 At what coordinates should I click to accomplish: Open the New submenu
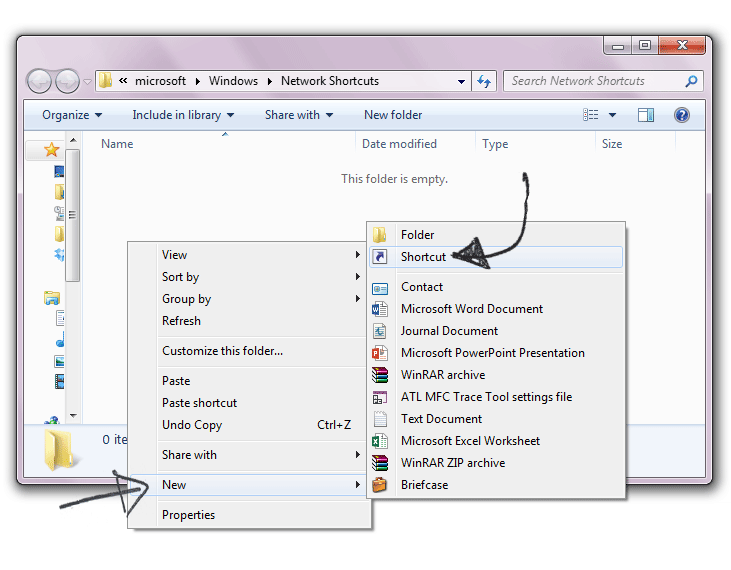[x=248, y=485]
